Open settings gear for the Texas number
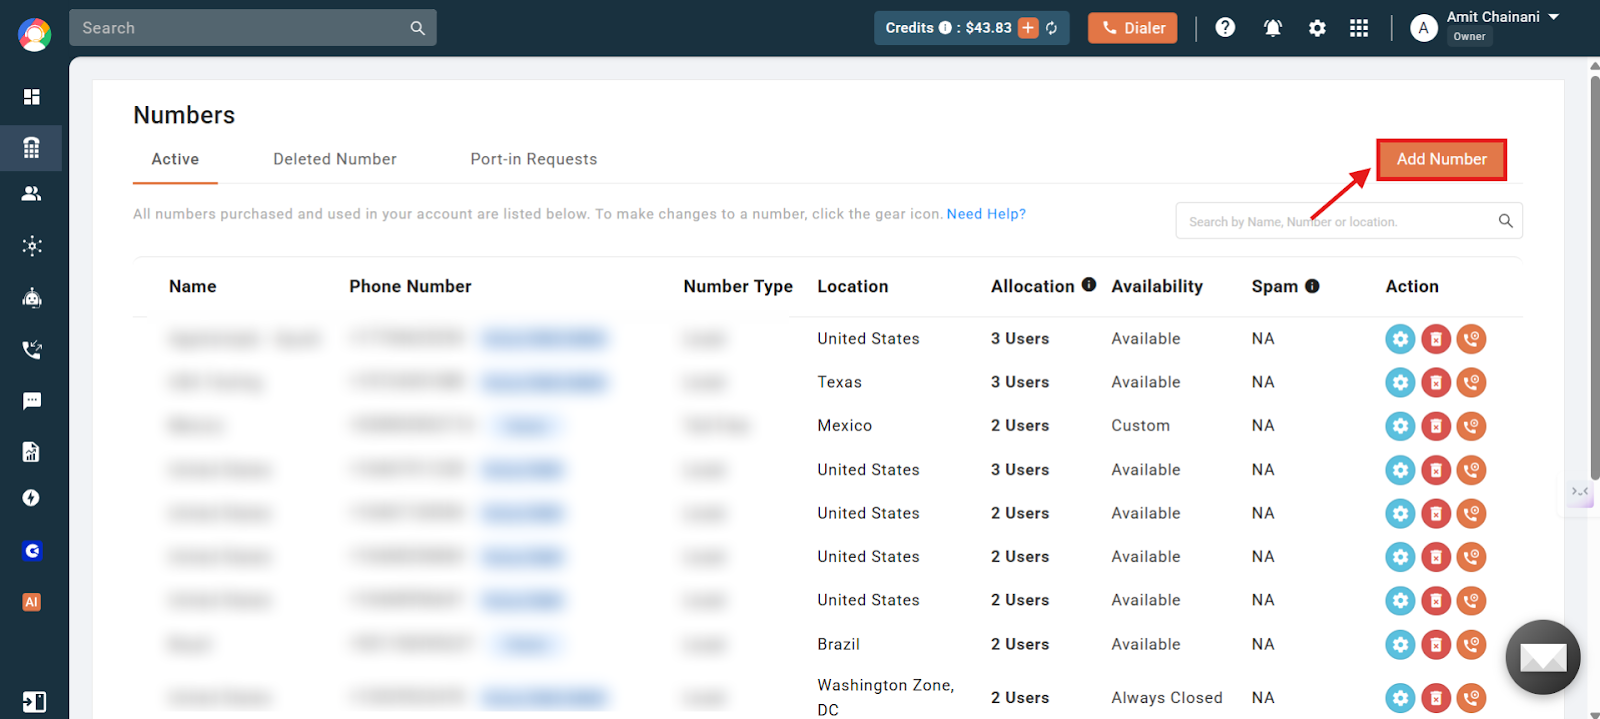1600x719 pixels. point(1400,382)
